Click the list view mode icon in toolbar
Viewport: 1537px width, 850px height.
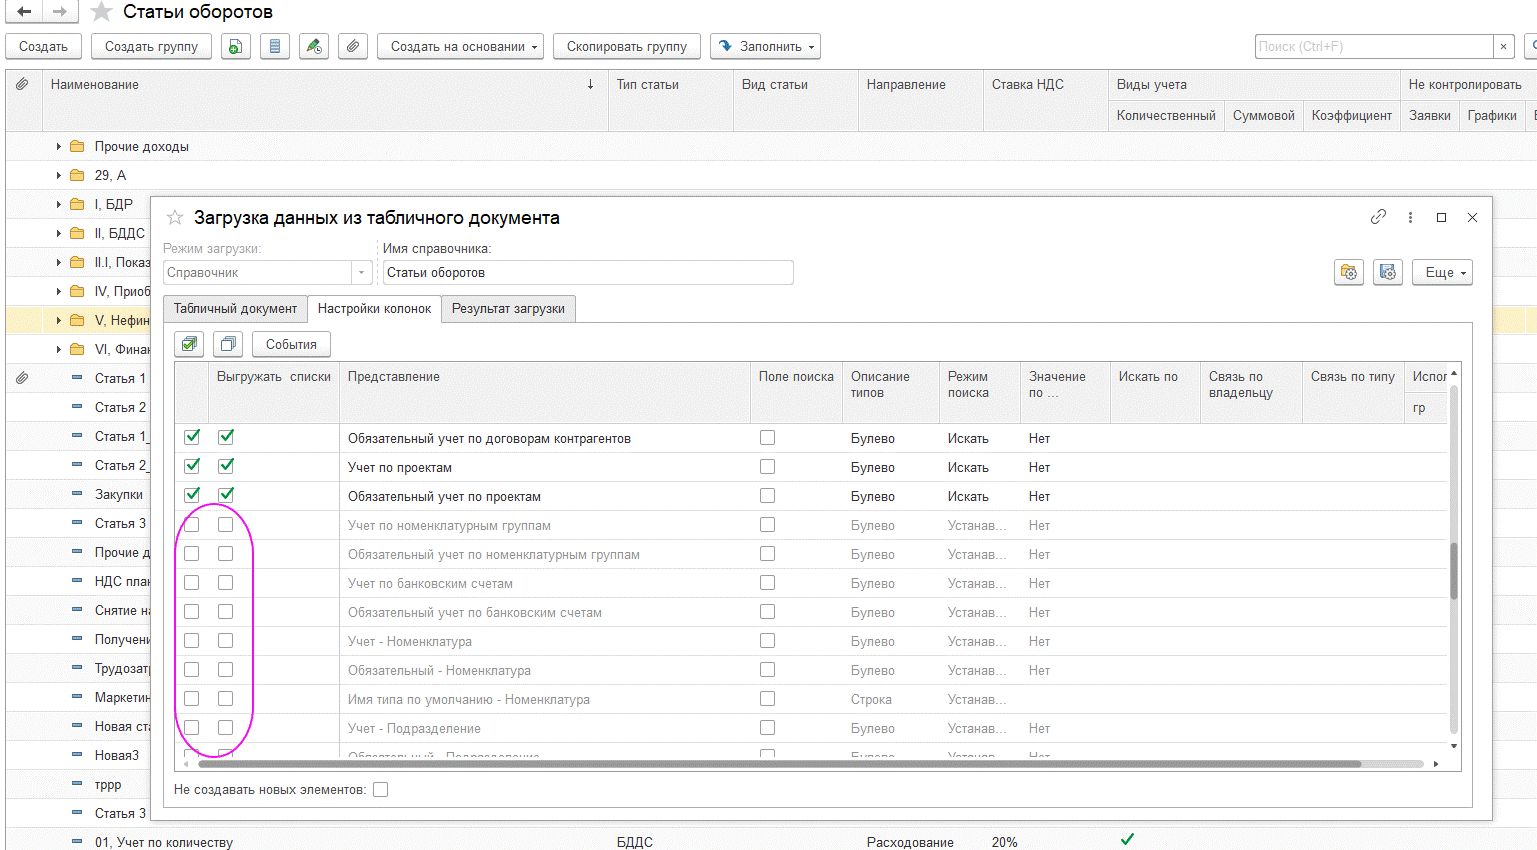[275, 46]
